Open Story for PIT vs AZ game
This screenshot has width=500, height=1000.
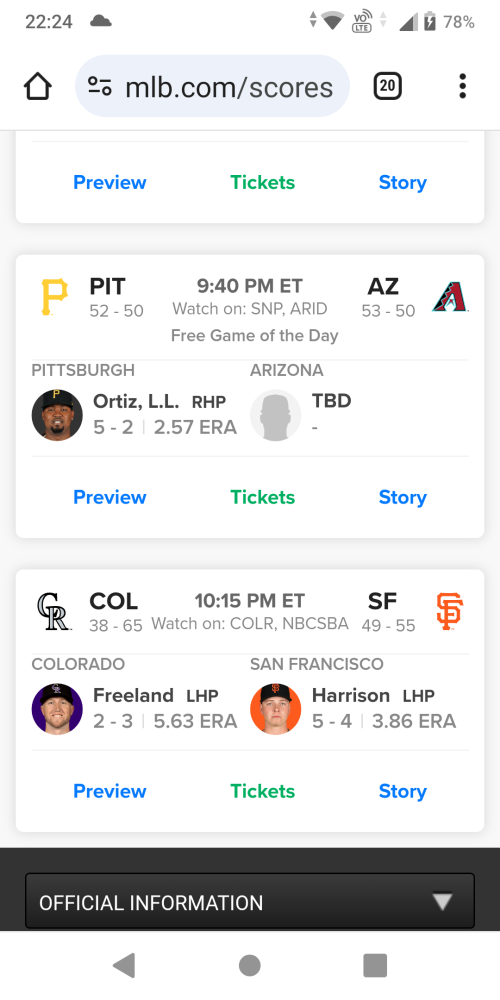click(x=402, y=497)
